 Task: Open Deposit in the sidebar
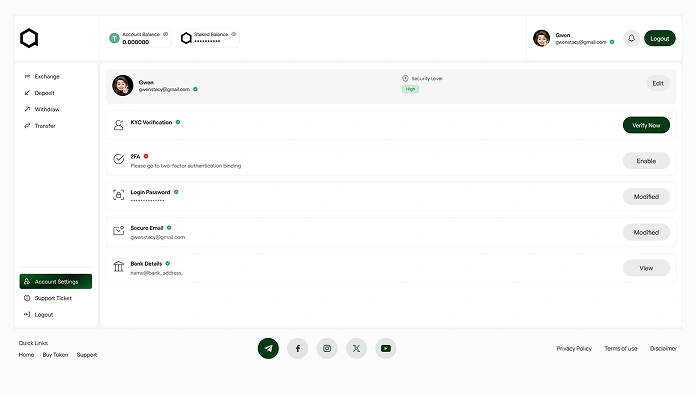point(44,93)
